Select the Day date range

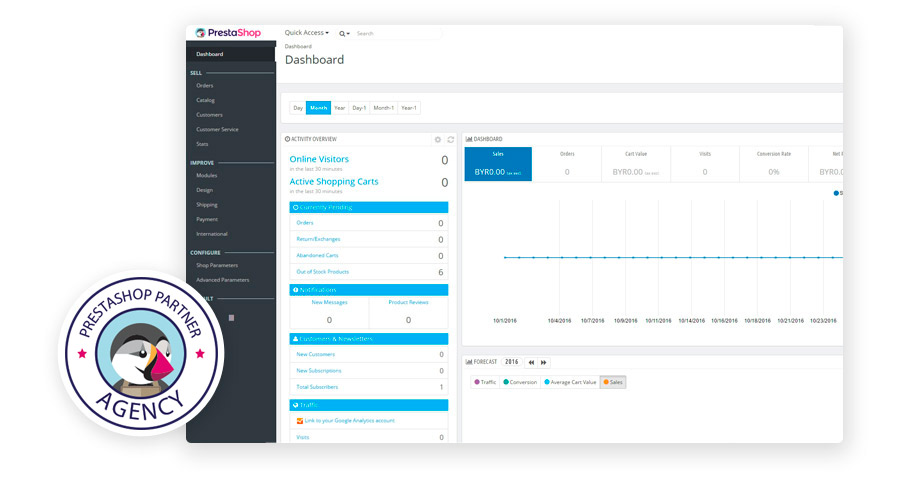298,108
